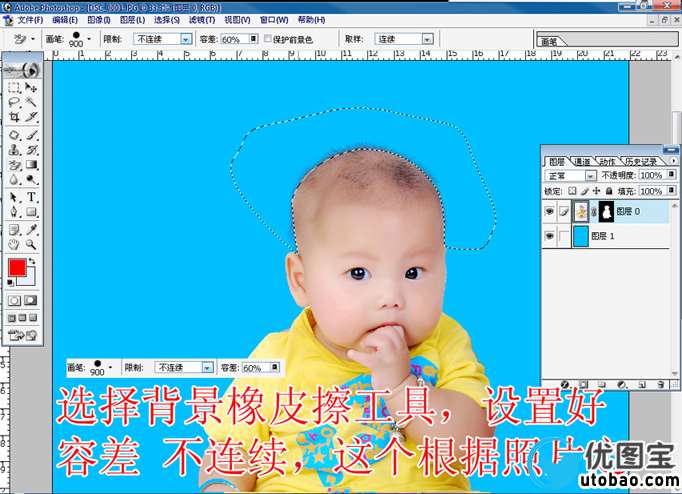The height and width of the screenshot is (494, 682).
Task: Select the Pen tool
Action: 14,212
